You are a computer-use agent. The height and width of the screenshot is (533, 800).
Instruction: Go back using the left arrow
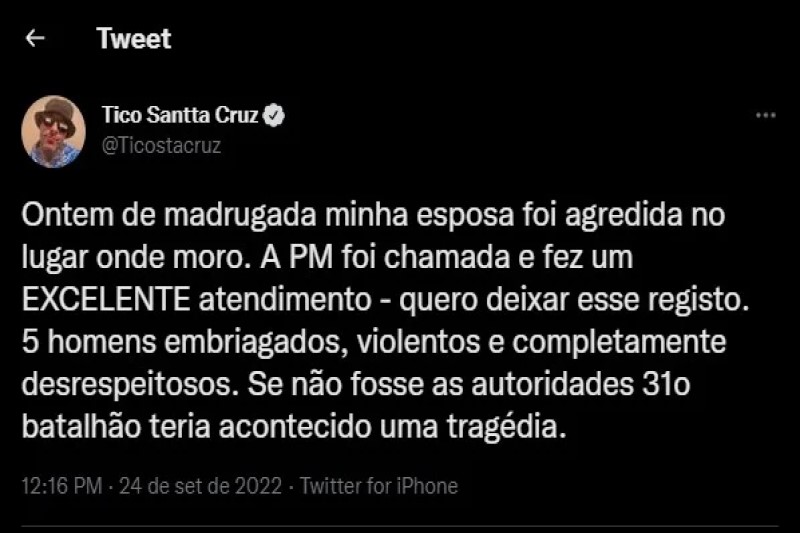coord(36,39)
